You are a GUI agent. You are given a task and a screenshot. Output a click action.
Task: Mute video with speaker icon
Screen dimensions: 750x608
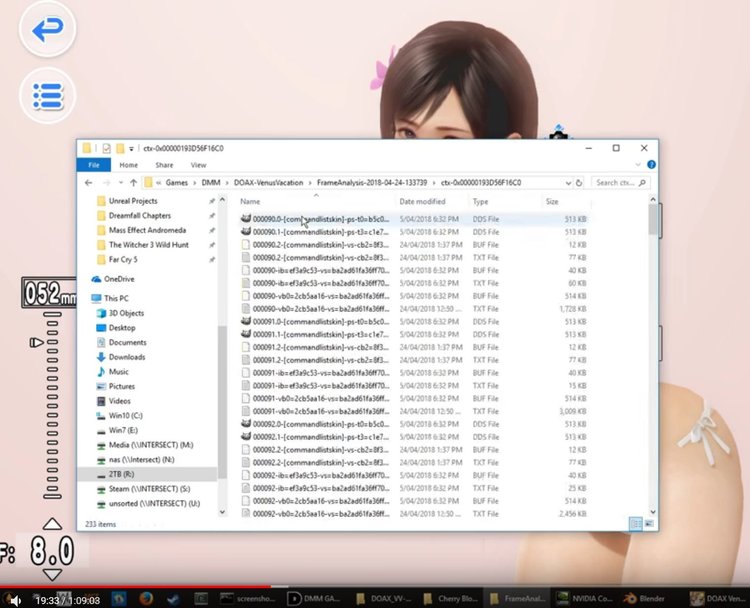tap(14, 600)
